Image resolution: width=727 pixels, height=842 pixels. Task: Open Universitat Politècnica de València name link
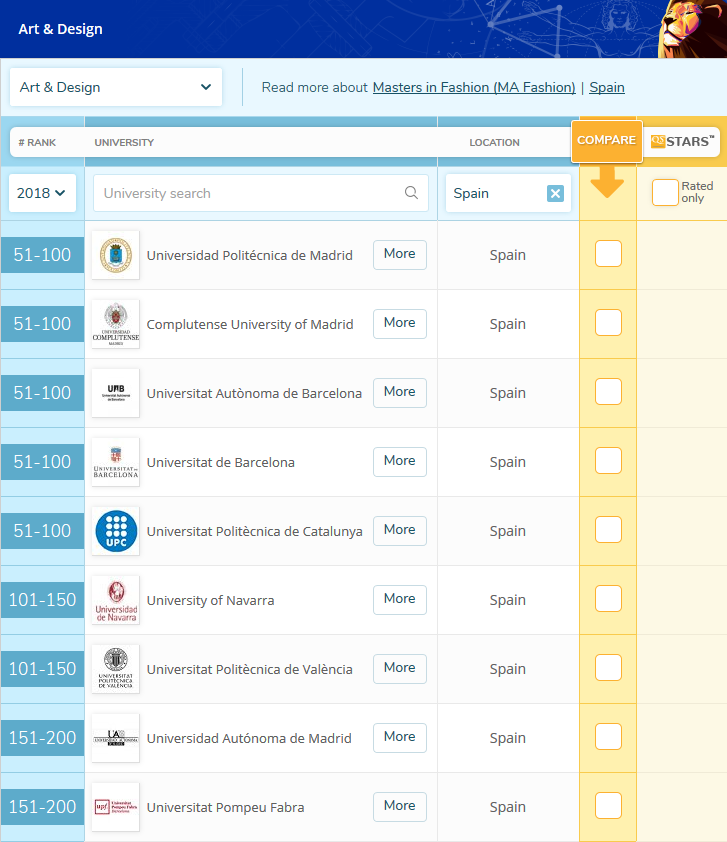tap(250, 670)
